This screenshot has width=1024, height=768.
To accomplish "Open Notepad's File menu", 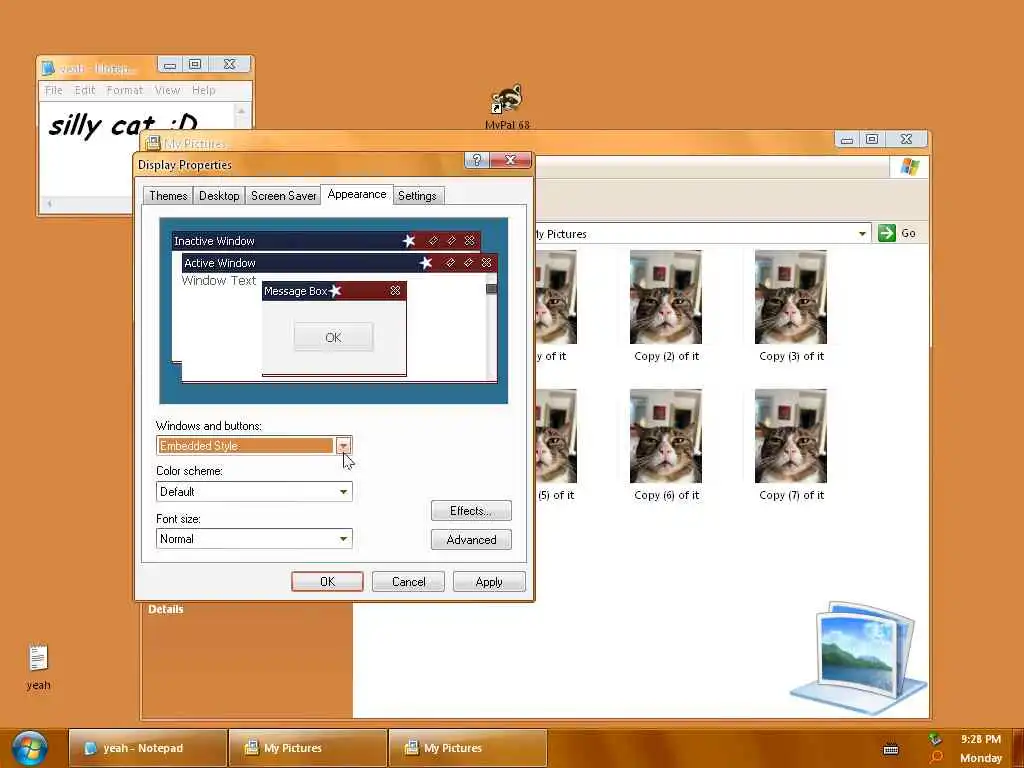I will click(54, 90).
